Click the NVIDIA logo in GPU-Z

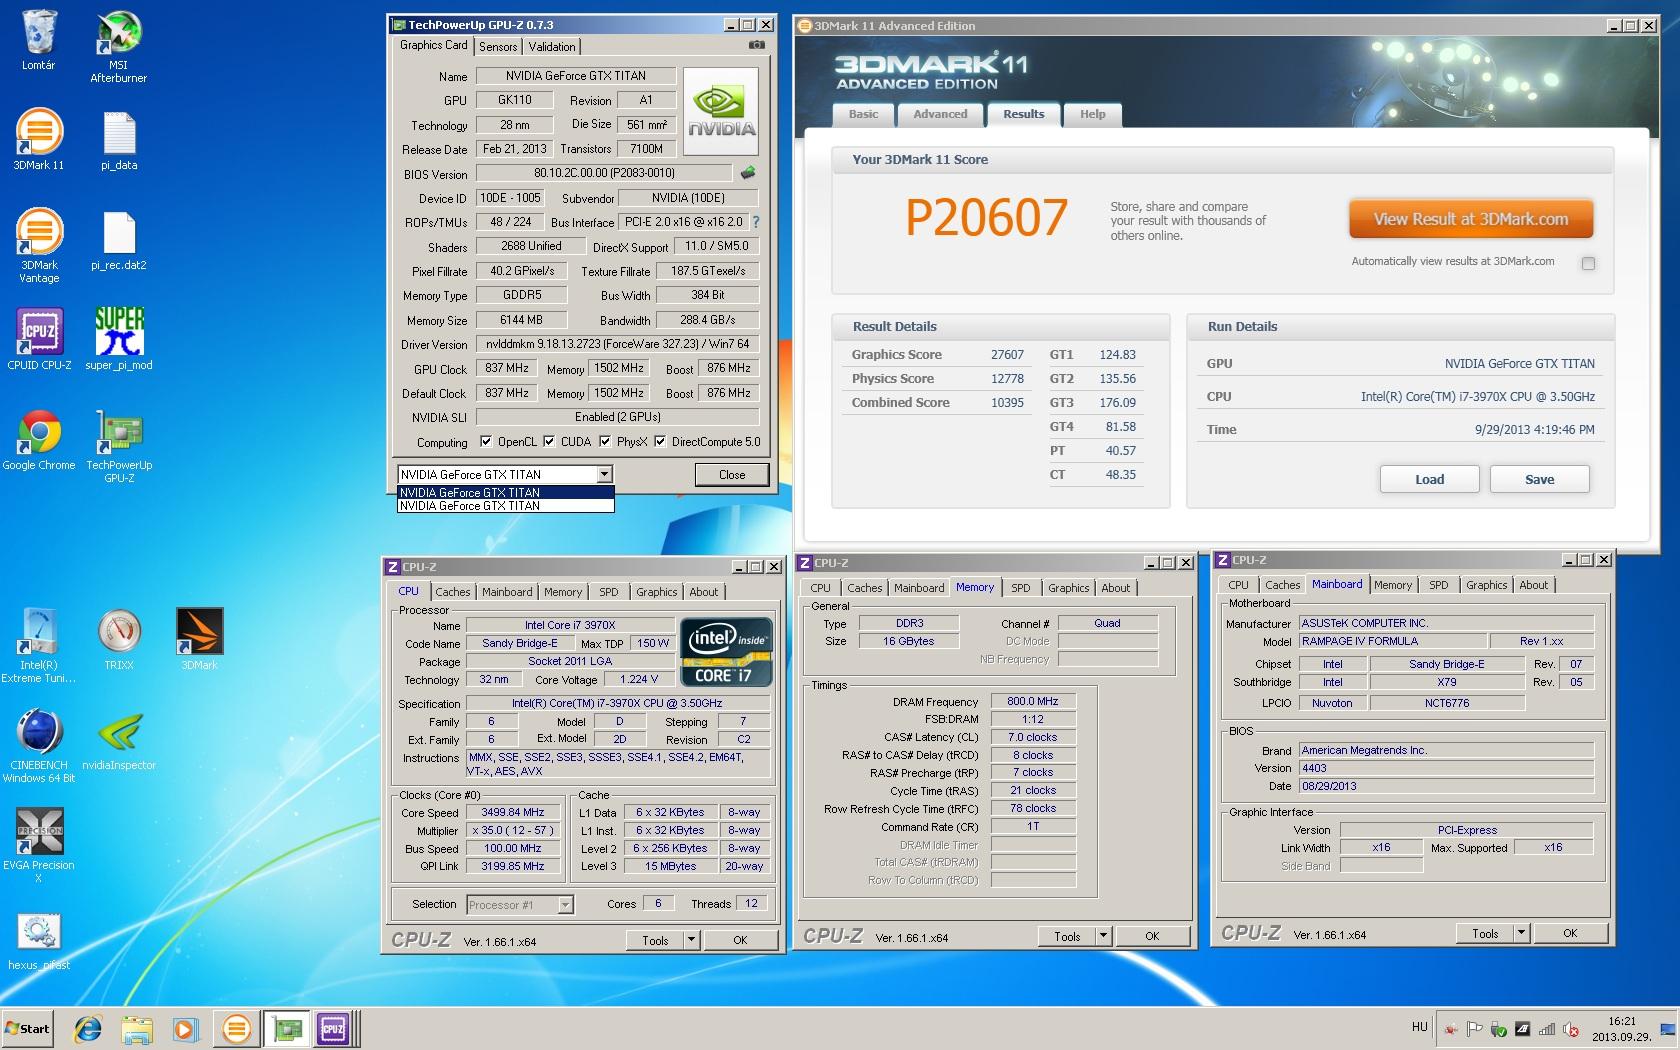[x=721, y=111]
